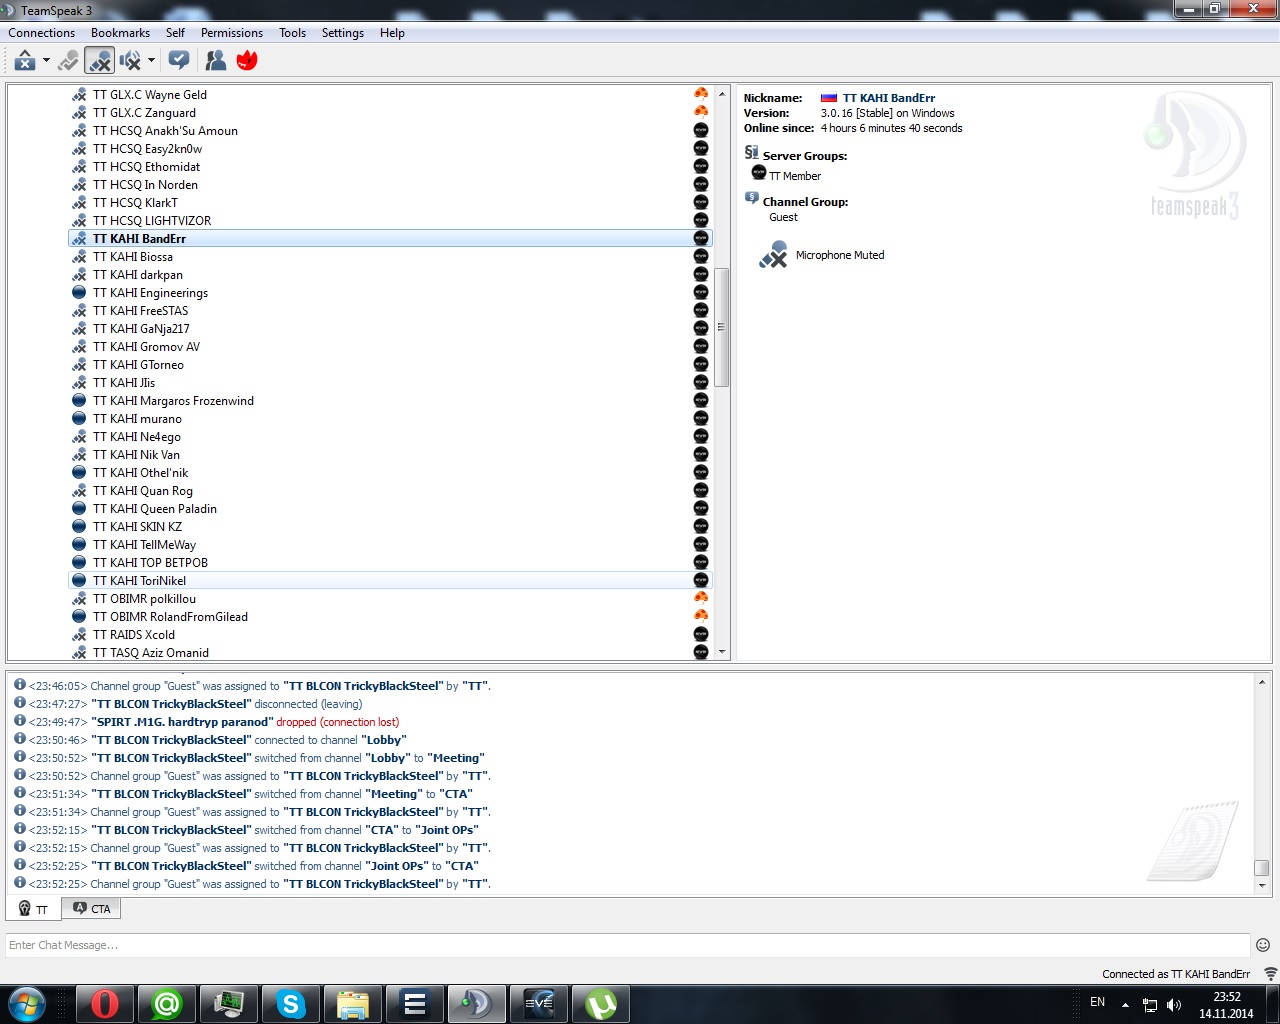Toggle the Mute Microphone toolbar button
The image size is (1280, 1024).
99,61
